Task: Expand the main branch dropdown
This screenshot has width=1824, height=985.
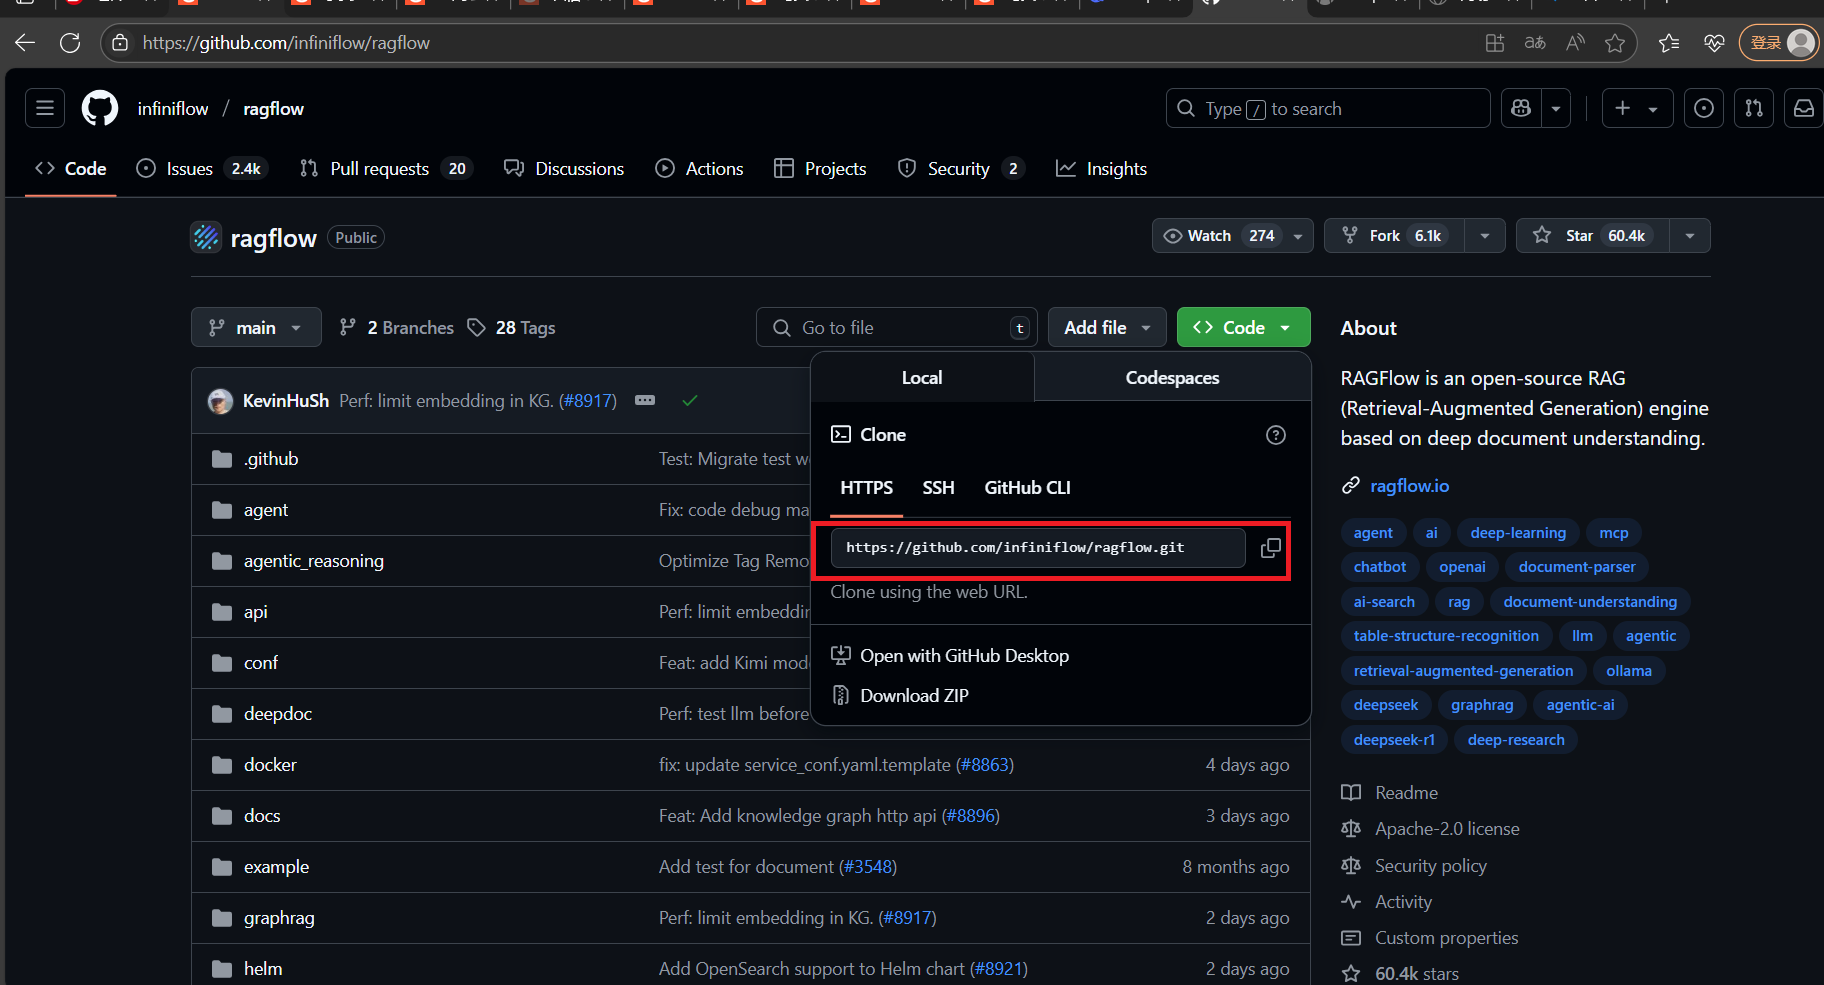Action: tap(256, 327)
